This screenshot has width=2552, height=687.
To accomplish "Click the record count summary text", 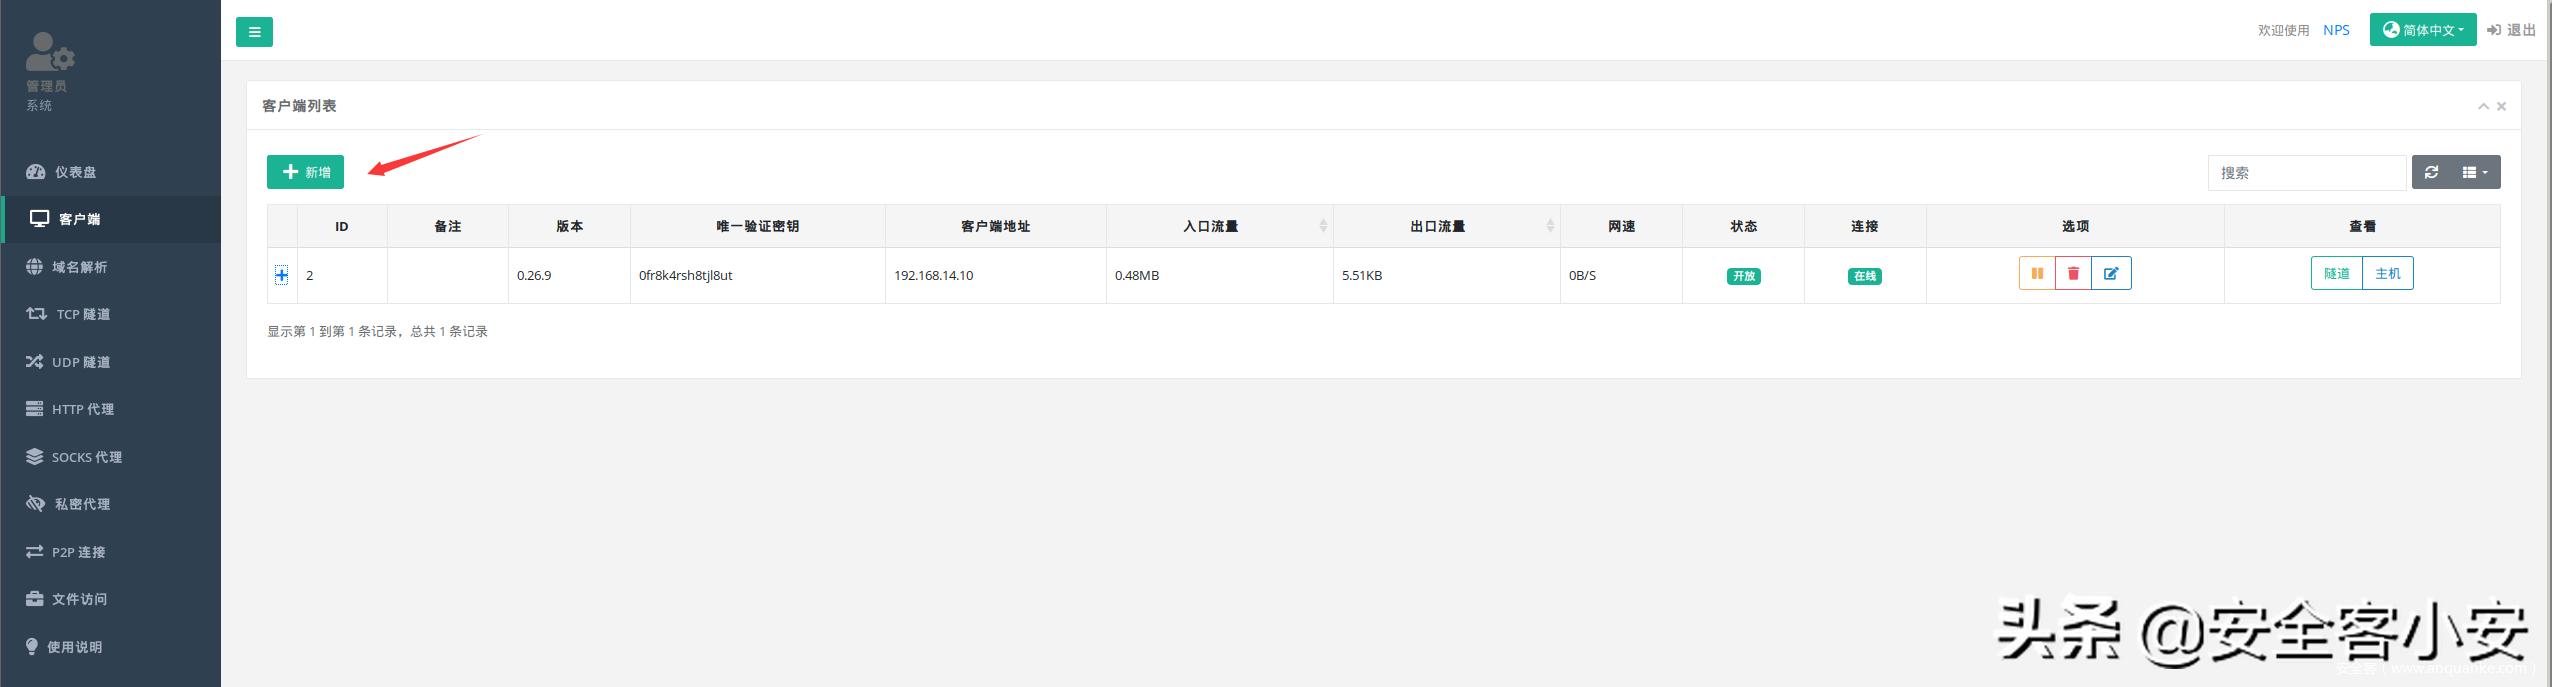I will pos(377,331).
